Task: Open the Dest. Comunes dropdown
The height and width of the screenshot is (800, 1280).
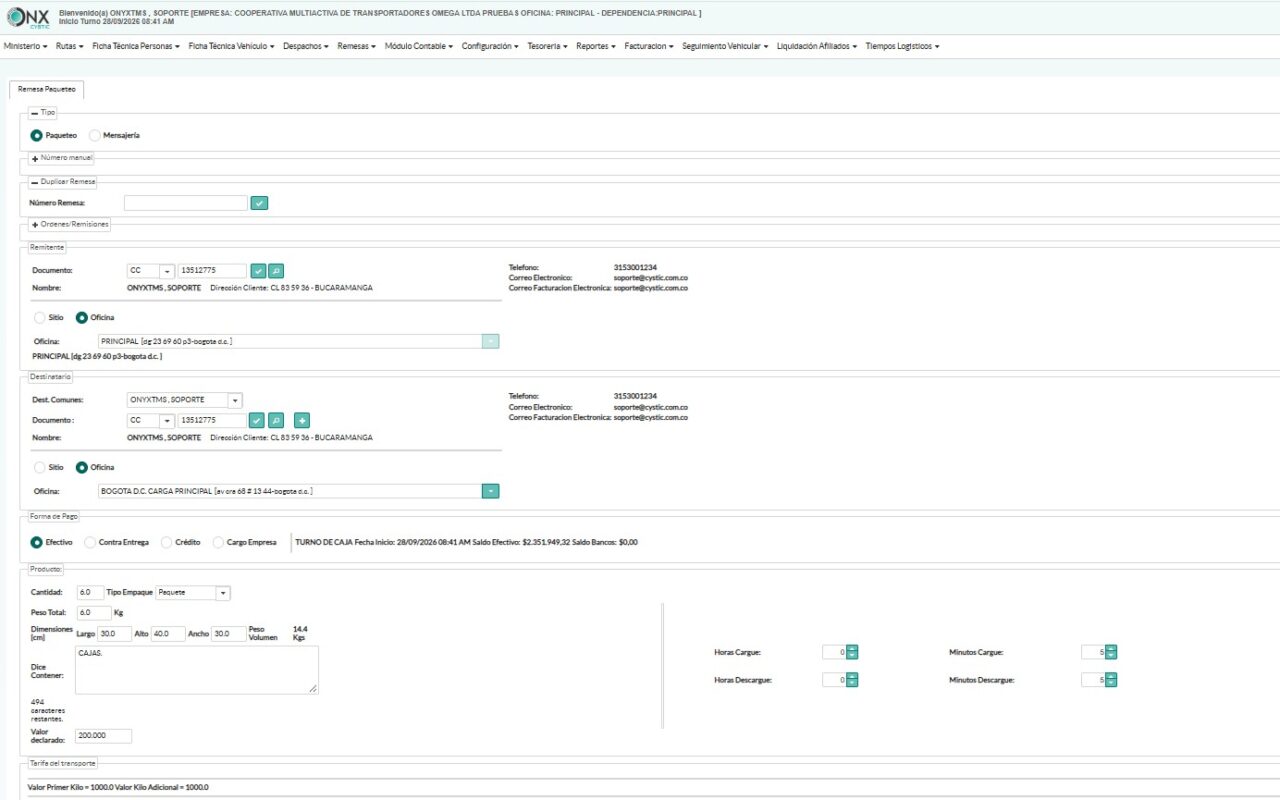Action: coord(235,400)
